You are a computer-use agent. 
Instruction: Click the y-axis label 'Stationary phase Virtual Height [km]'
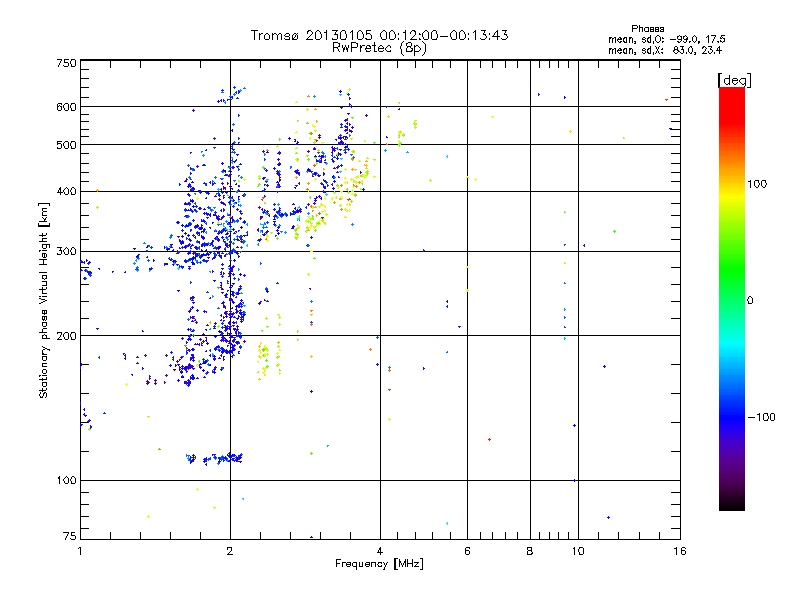point(44,300)
